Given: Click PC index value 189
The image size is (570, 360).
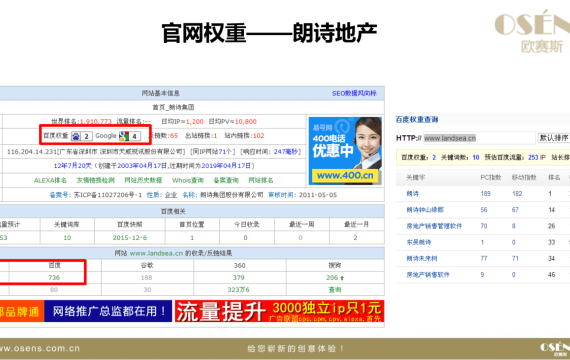Looking at the screenshot, I should [x=485, y=194].
